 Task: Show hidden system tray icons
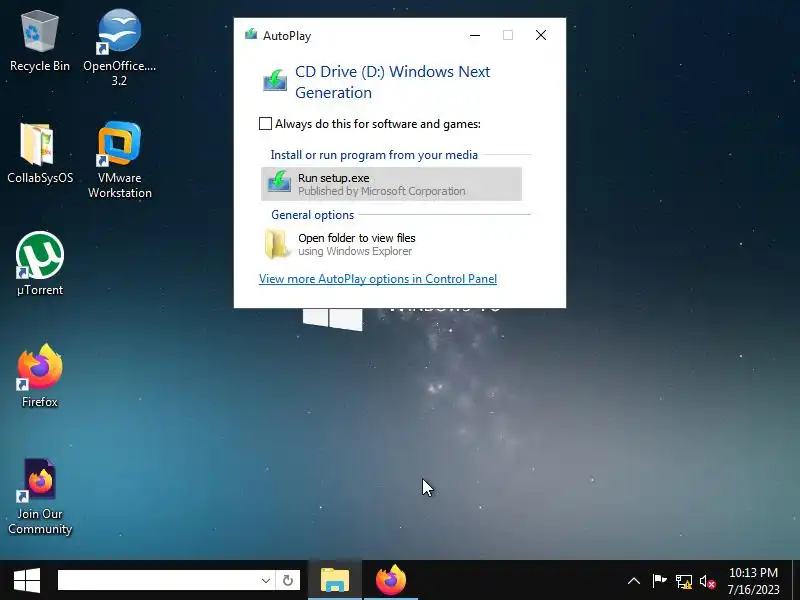634,581
